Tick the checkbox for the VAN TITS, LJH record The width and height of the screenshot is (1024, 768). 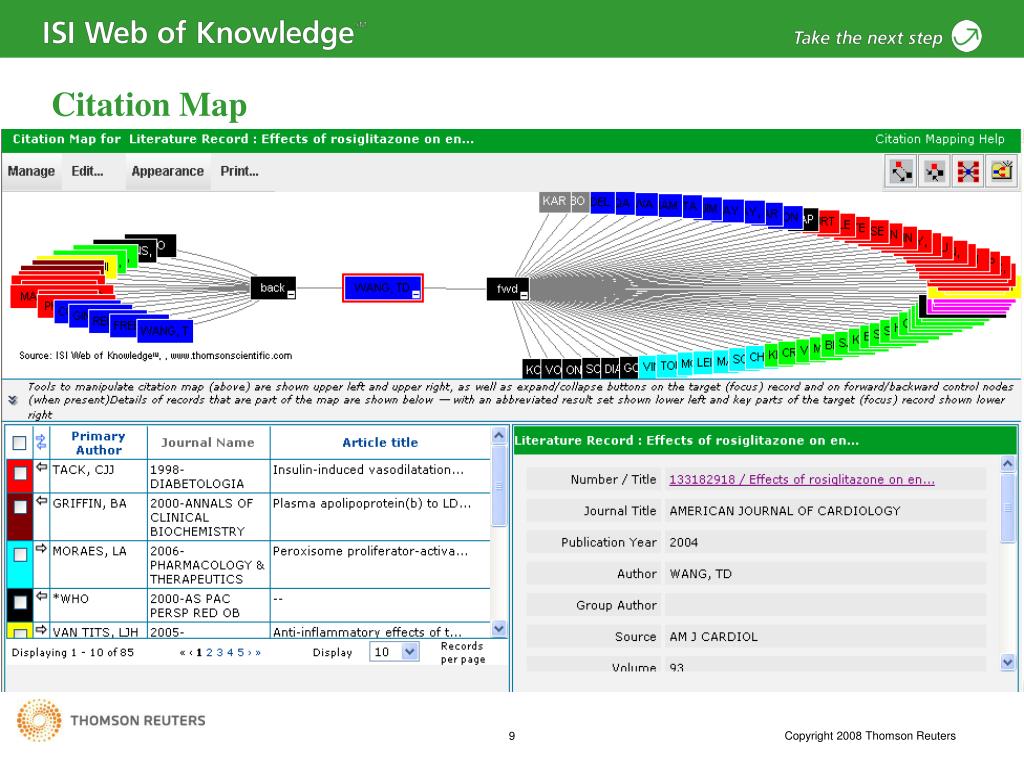(20, 633)
